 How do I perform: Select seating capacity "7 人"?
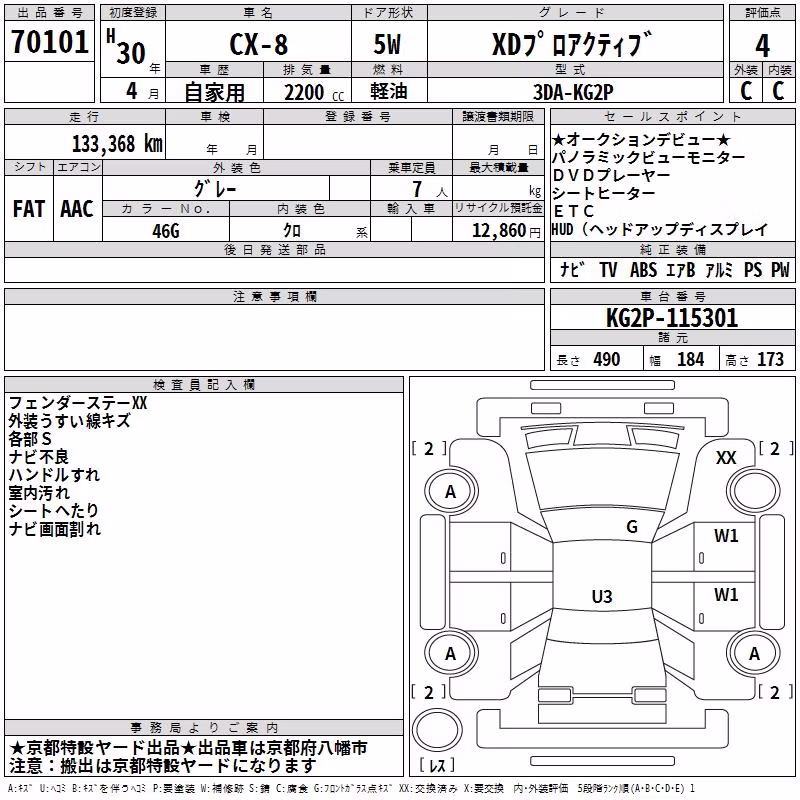pyautogui.click(x=430, y=189)
